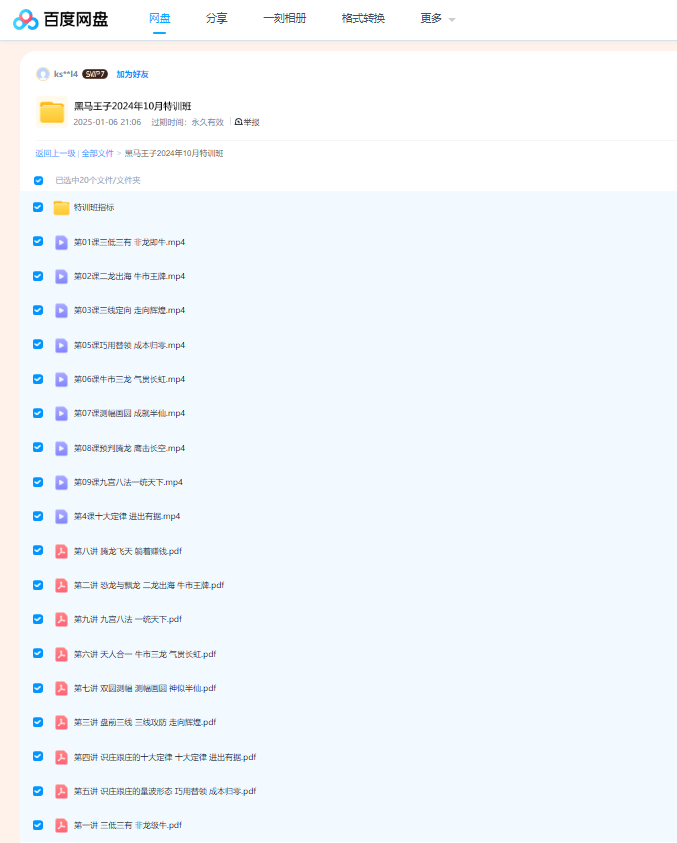Click the ks**l4 username
The height and width of the screenshot is (843, 677).
coord(66,74)
